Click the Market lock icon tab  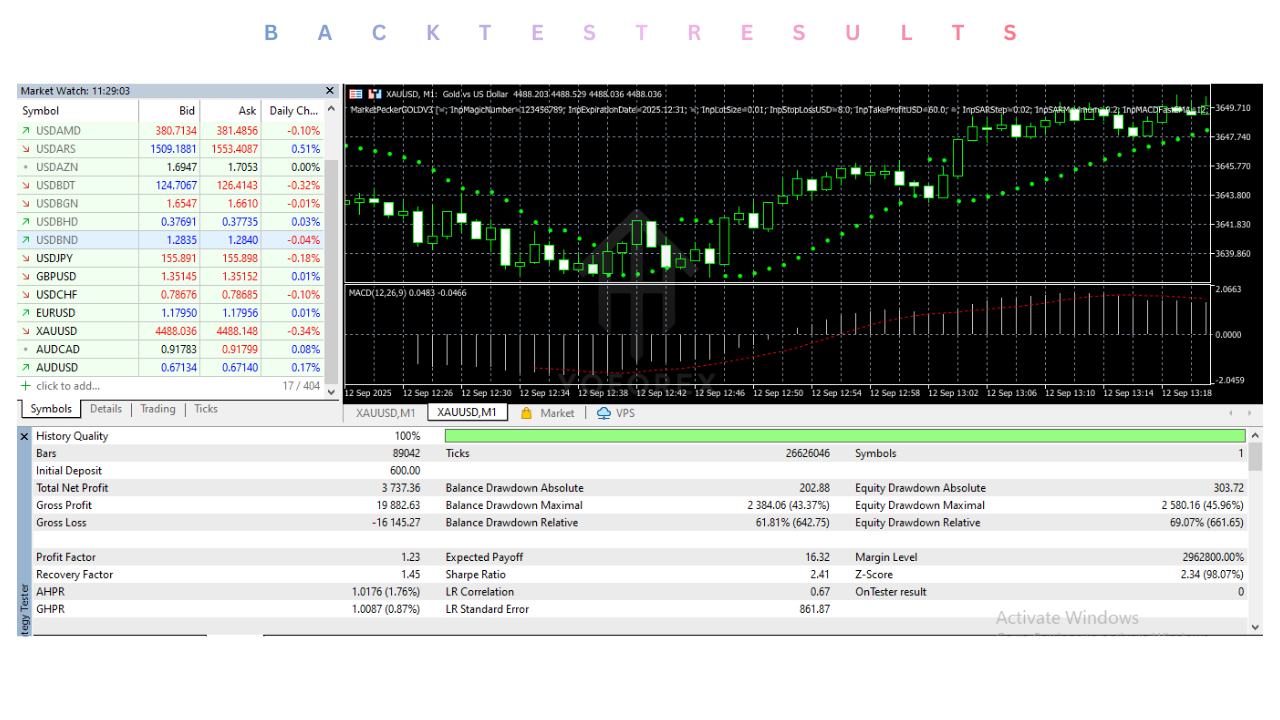pyautogui.click(x=527, y=413)
